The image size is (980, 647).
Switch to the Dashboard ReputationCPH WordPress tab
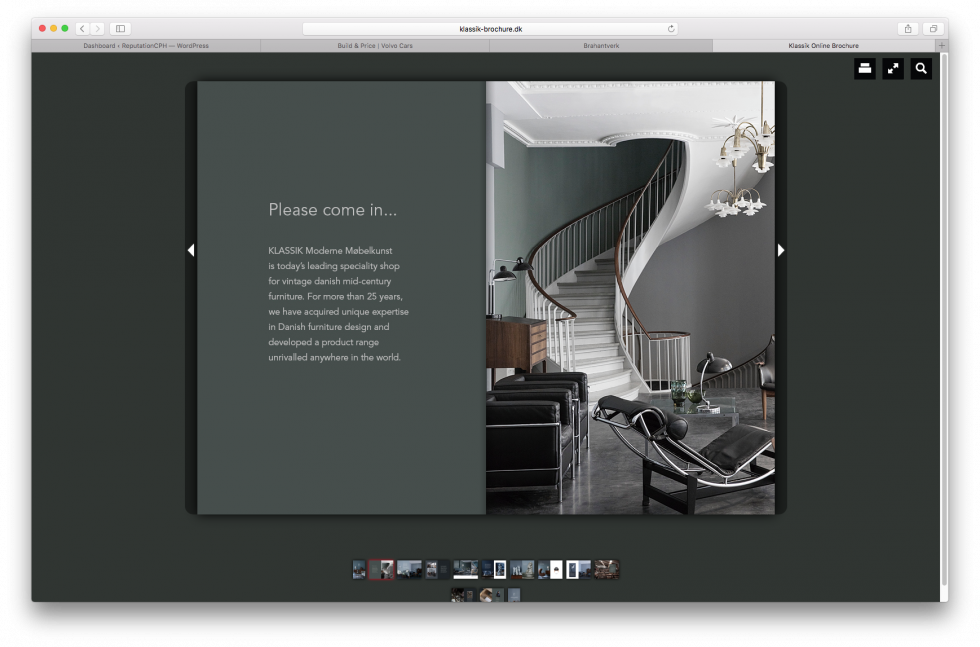tap(146, 46)
